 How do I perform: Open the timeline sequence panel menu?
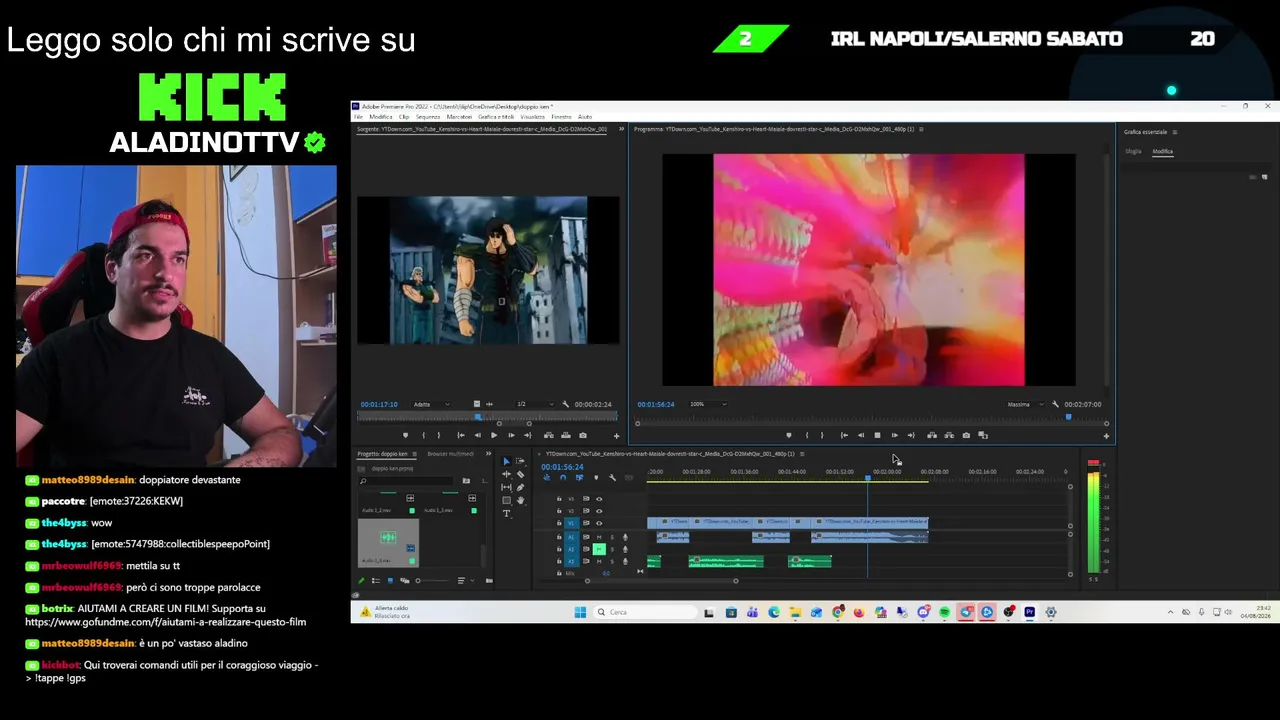pos(802,454)
